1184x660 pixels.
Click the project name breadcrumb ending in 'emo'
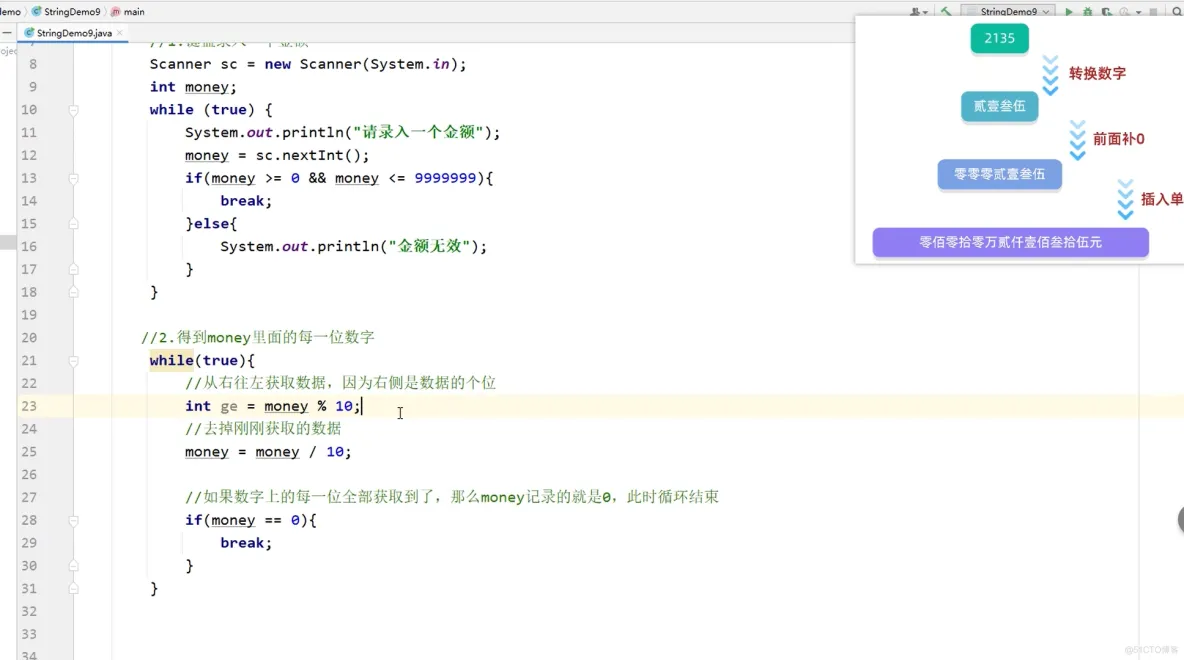click(10, 11)
